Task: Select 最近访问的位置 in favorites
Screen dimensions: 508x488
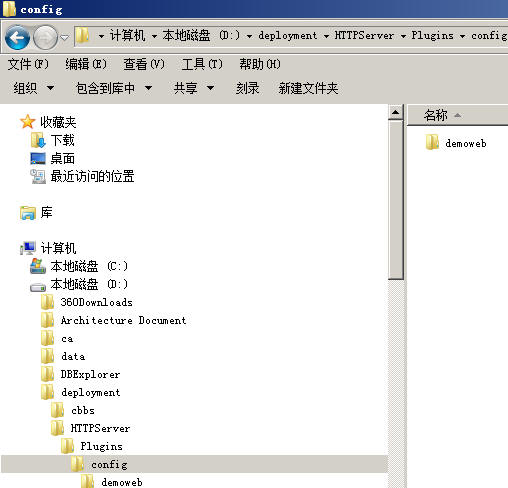Action: tap(92, 176)
